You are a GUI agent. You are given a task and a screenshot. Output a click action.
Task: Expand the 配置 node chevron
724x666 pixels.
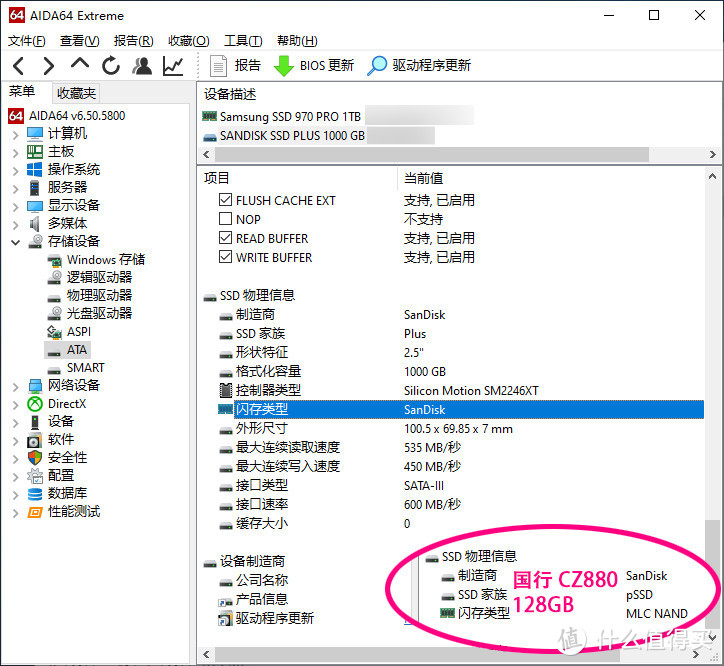[16, 477]
